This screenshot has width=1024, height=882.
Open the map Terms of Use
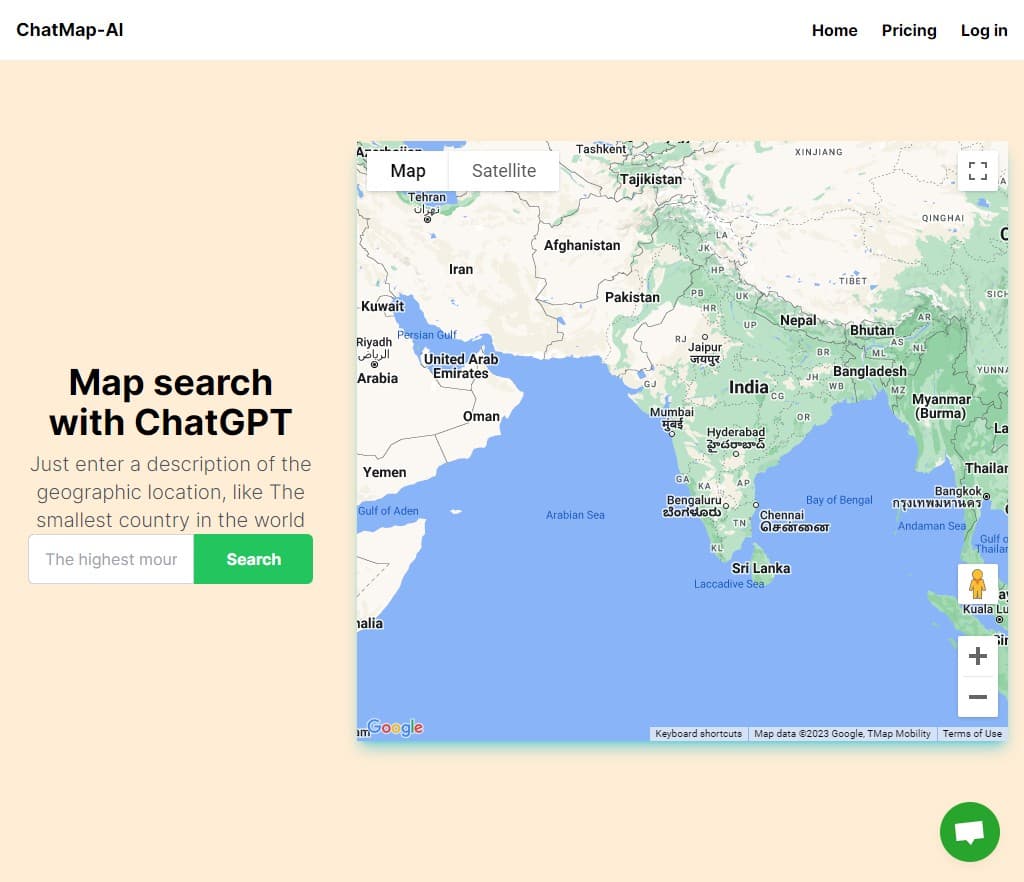coord(971,734)
